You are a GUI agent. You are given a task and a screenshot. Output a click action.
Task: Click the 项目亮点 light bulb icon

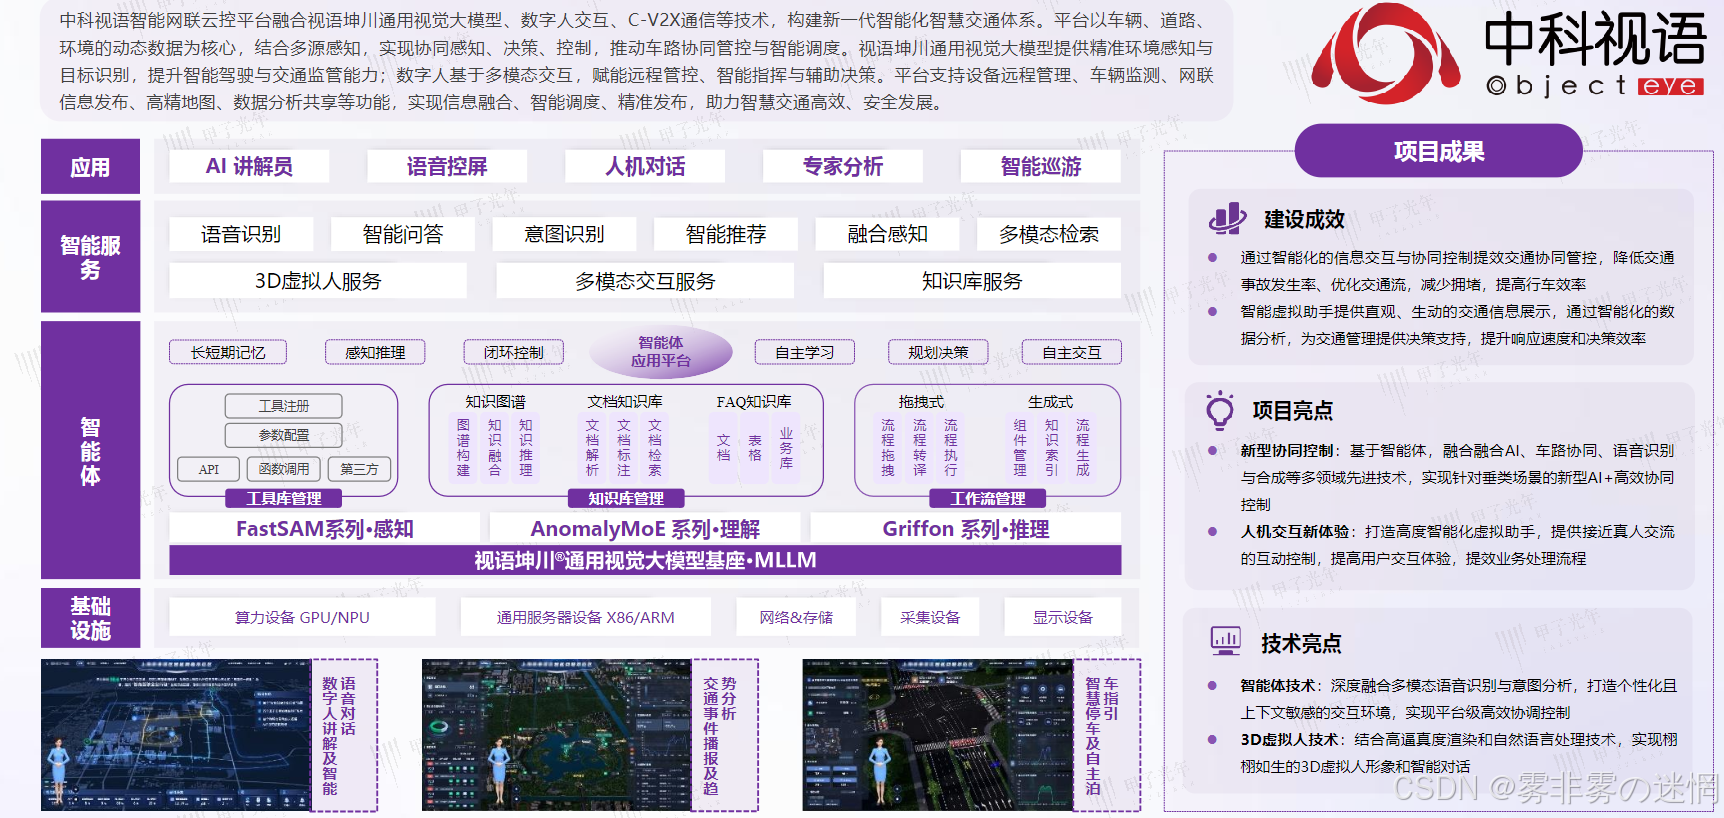[1220, 410]
